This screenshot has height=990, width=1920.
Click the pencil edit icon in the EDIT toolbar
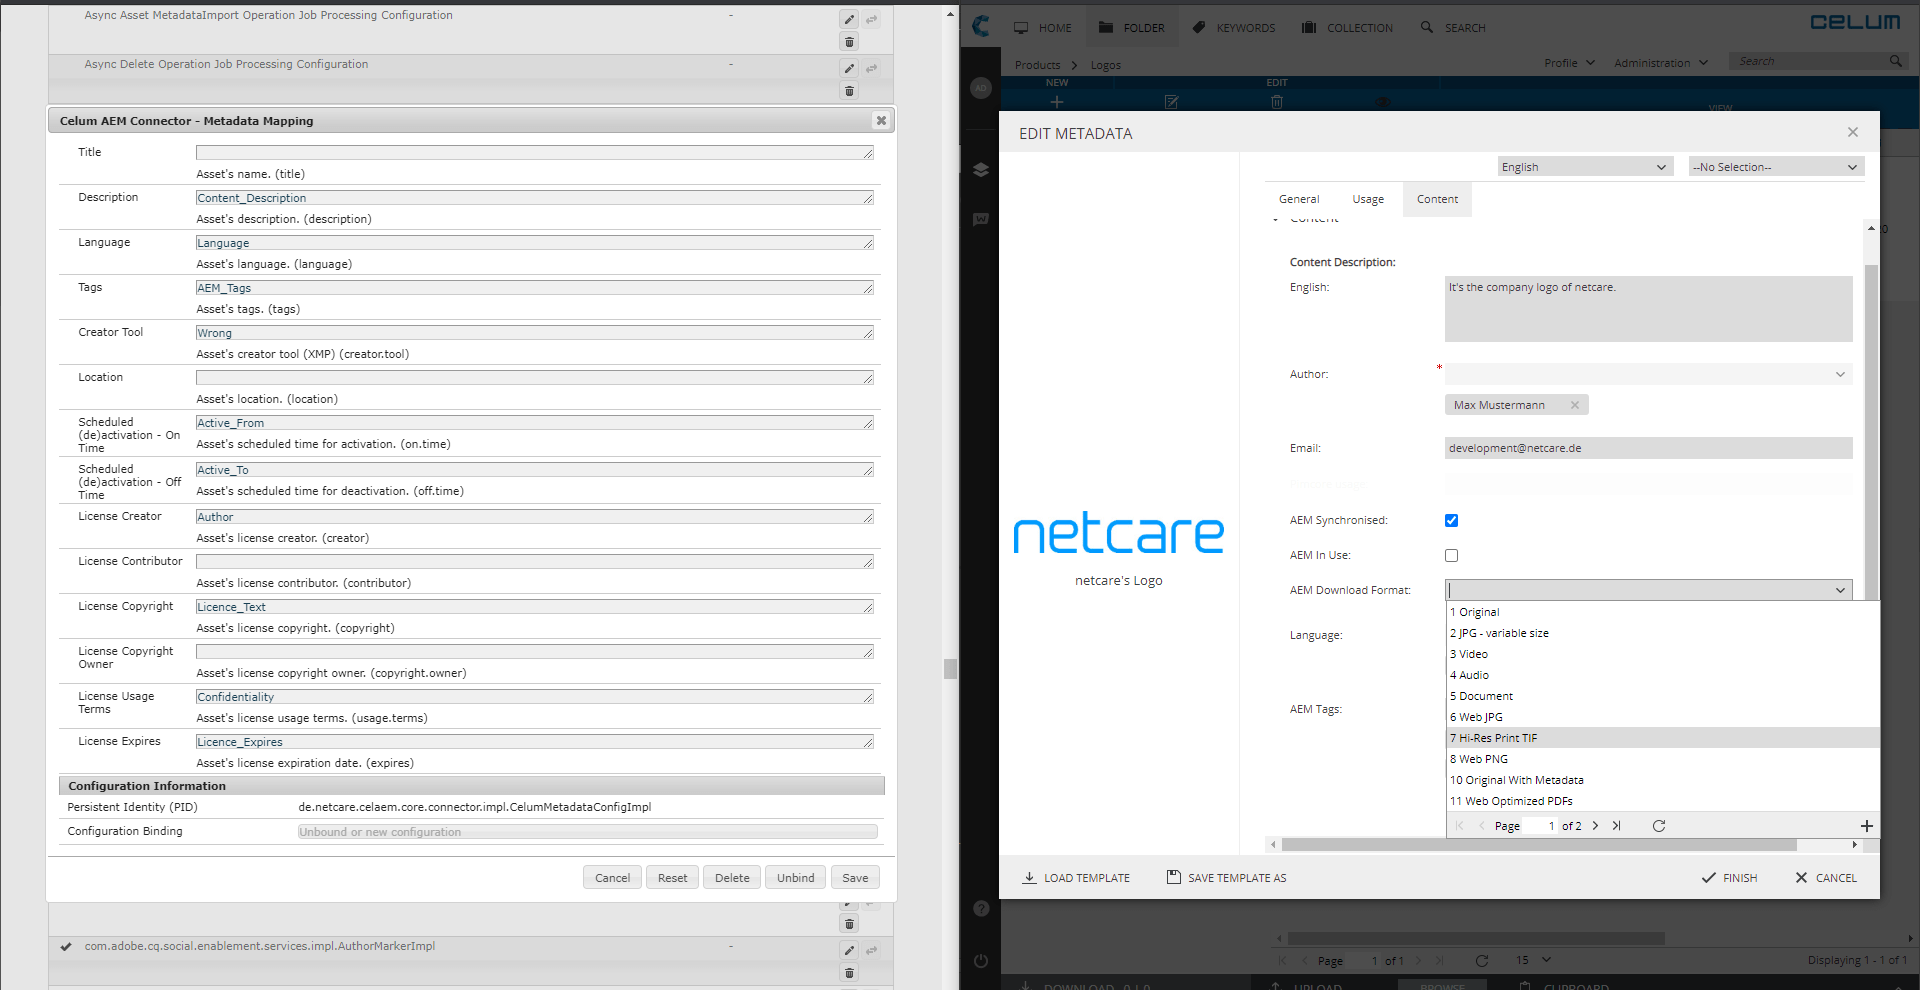[x=1171, y=101]
